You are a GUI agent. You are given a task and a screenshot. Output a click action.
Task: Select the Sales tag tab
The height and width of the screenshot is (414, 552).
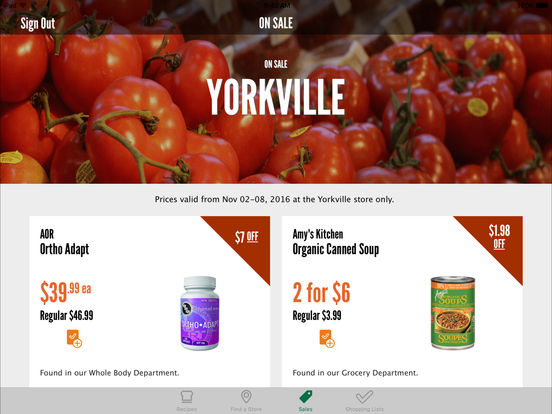pos(305,401)
